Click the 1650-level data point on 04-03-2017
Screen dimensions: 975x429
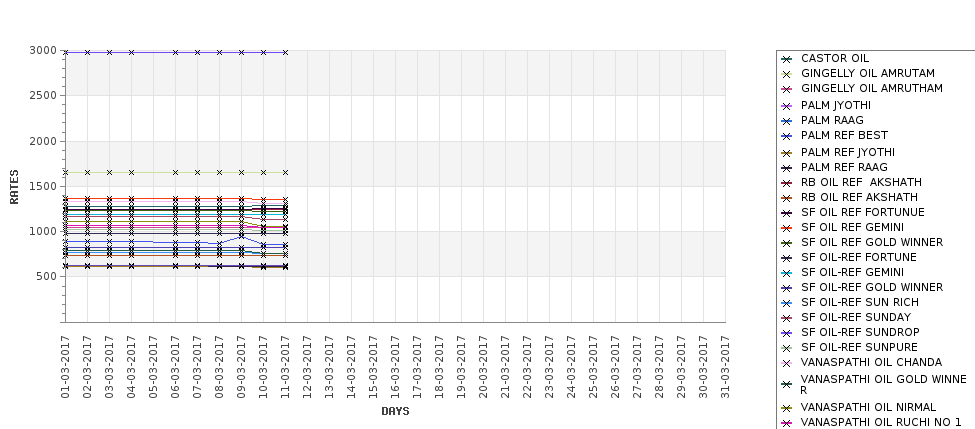point(131,172)
